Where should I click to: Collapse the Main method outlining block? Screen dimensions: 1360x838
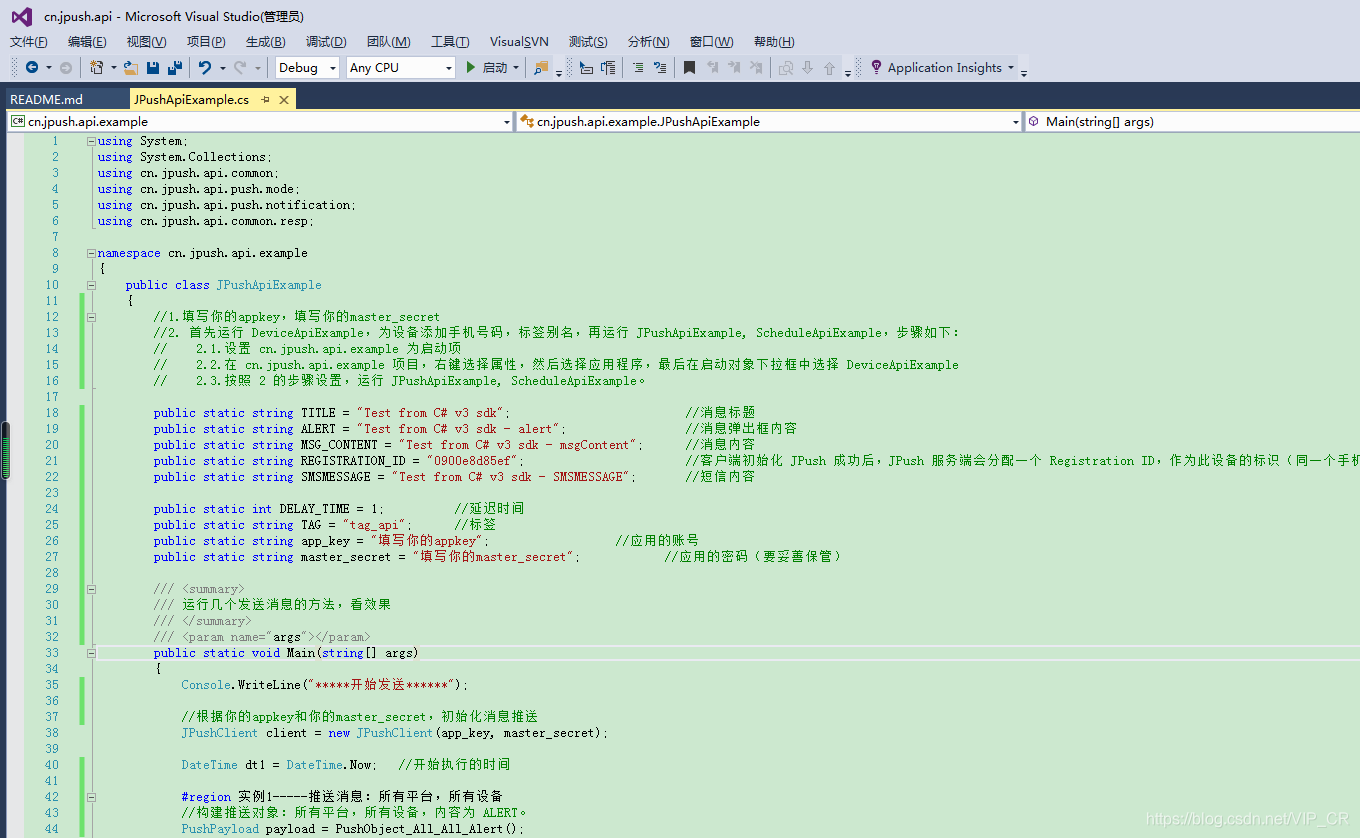tap(91, 653)
